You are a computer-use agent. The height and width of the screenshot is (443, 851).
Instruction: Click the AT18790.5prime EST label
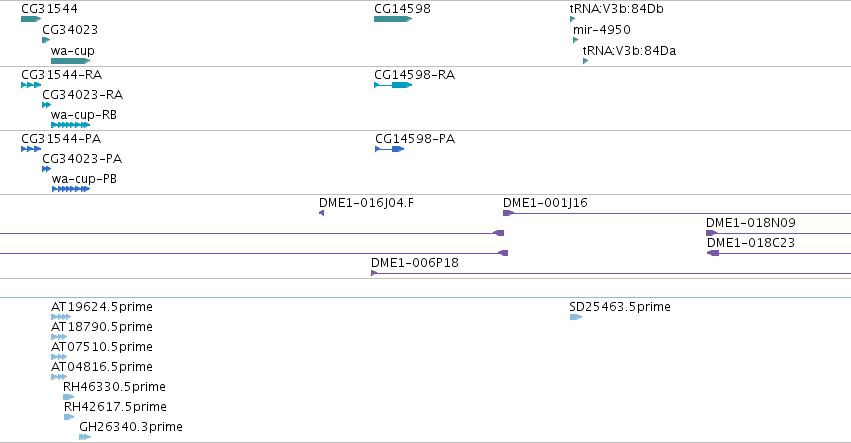(102, 327)
